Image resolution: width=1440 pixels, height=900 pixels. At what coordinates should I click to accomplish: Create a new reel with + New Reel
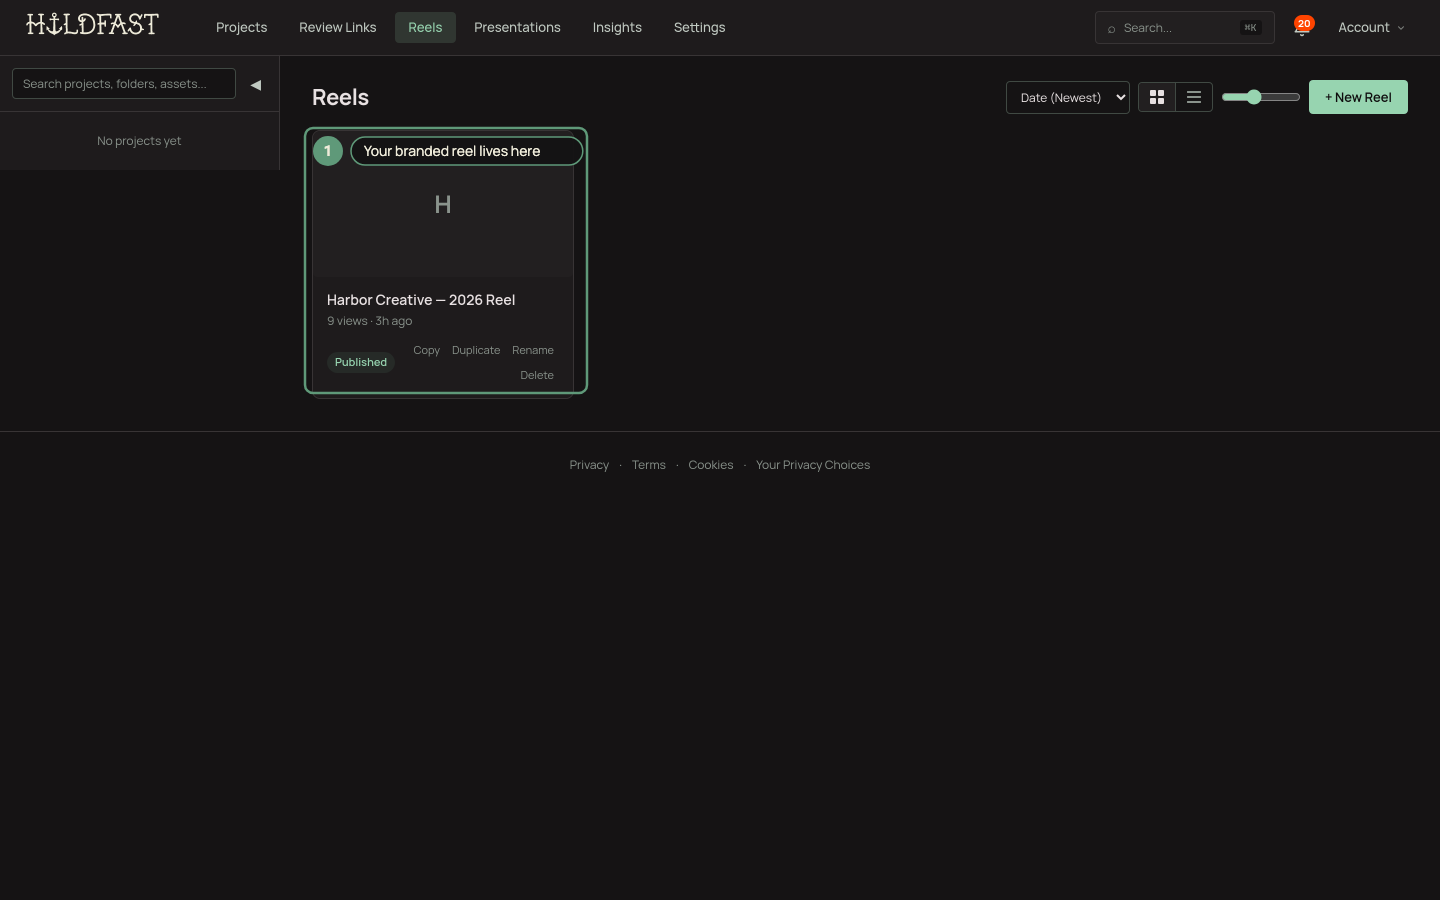pyautogui.click(x=1358, y=97)
